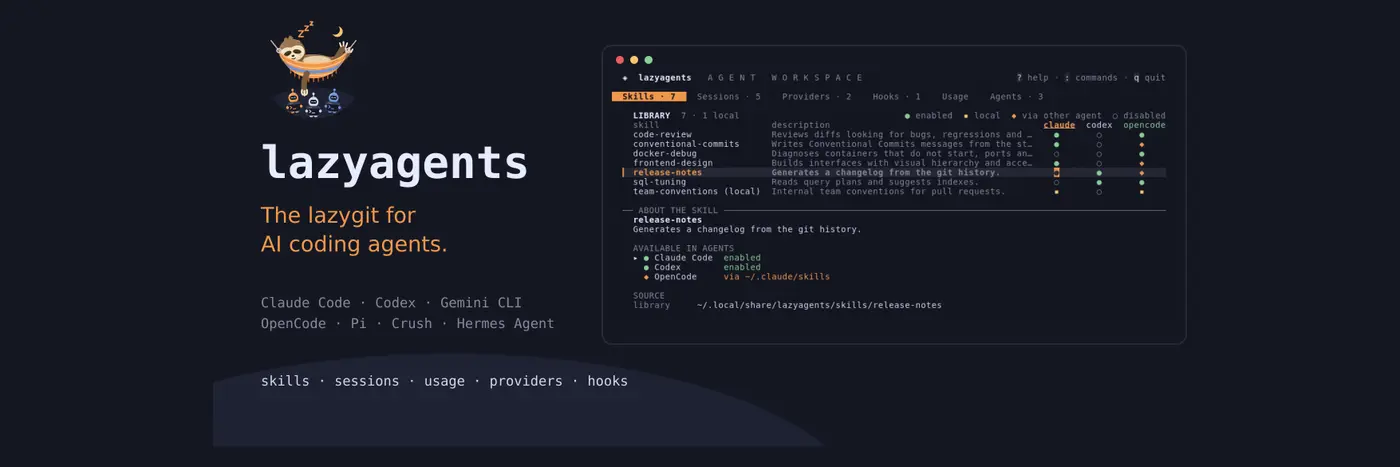
Task: Click green dot beside Codex agent
Action: click(x=647, y=268)
